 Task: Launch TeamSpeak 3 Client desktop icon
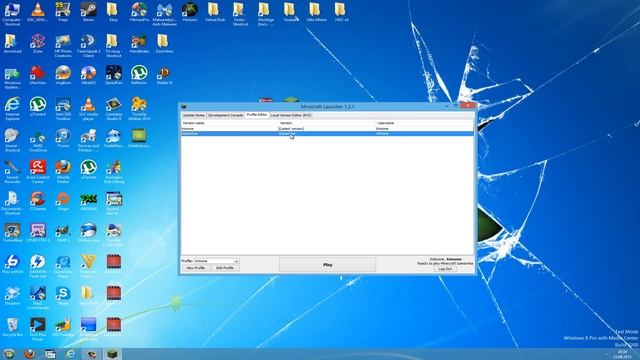coord(88,46)
